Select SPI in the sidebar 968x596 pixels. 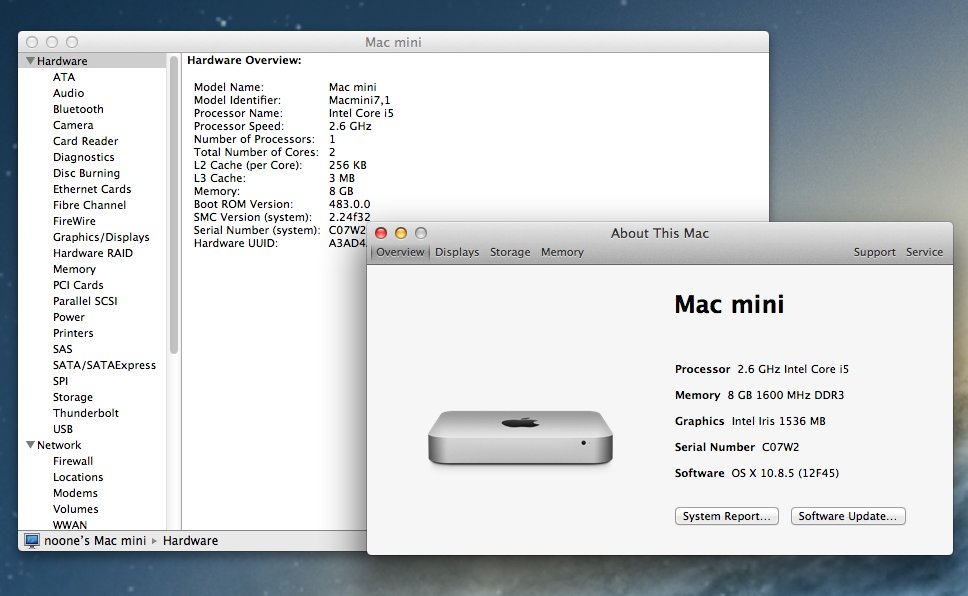tap(60, 382)
